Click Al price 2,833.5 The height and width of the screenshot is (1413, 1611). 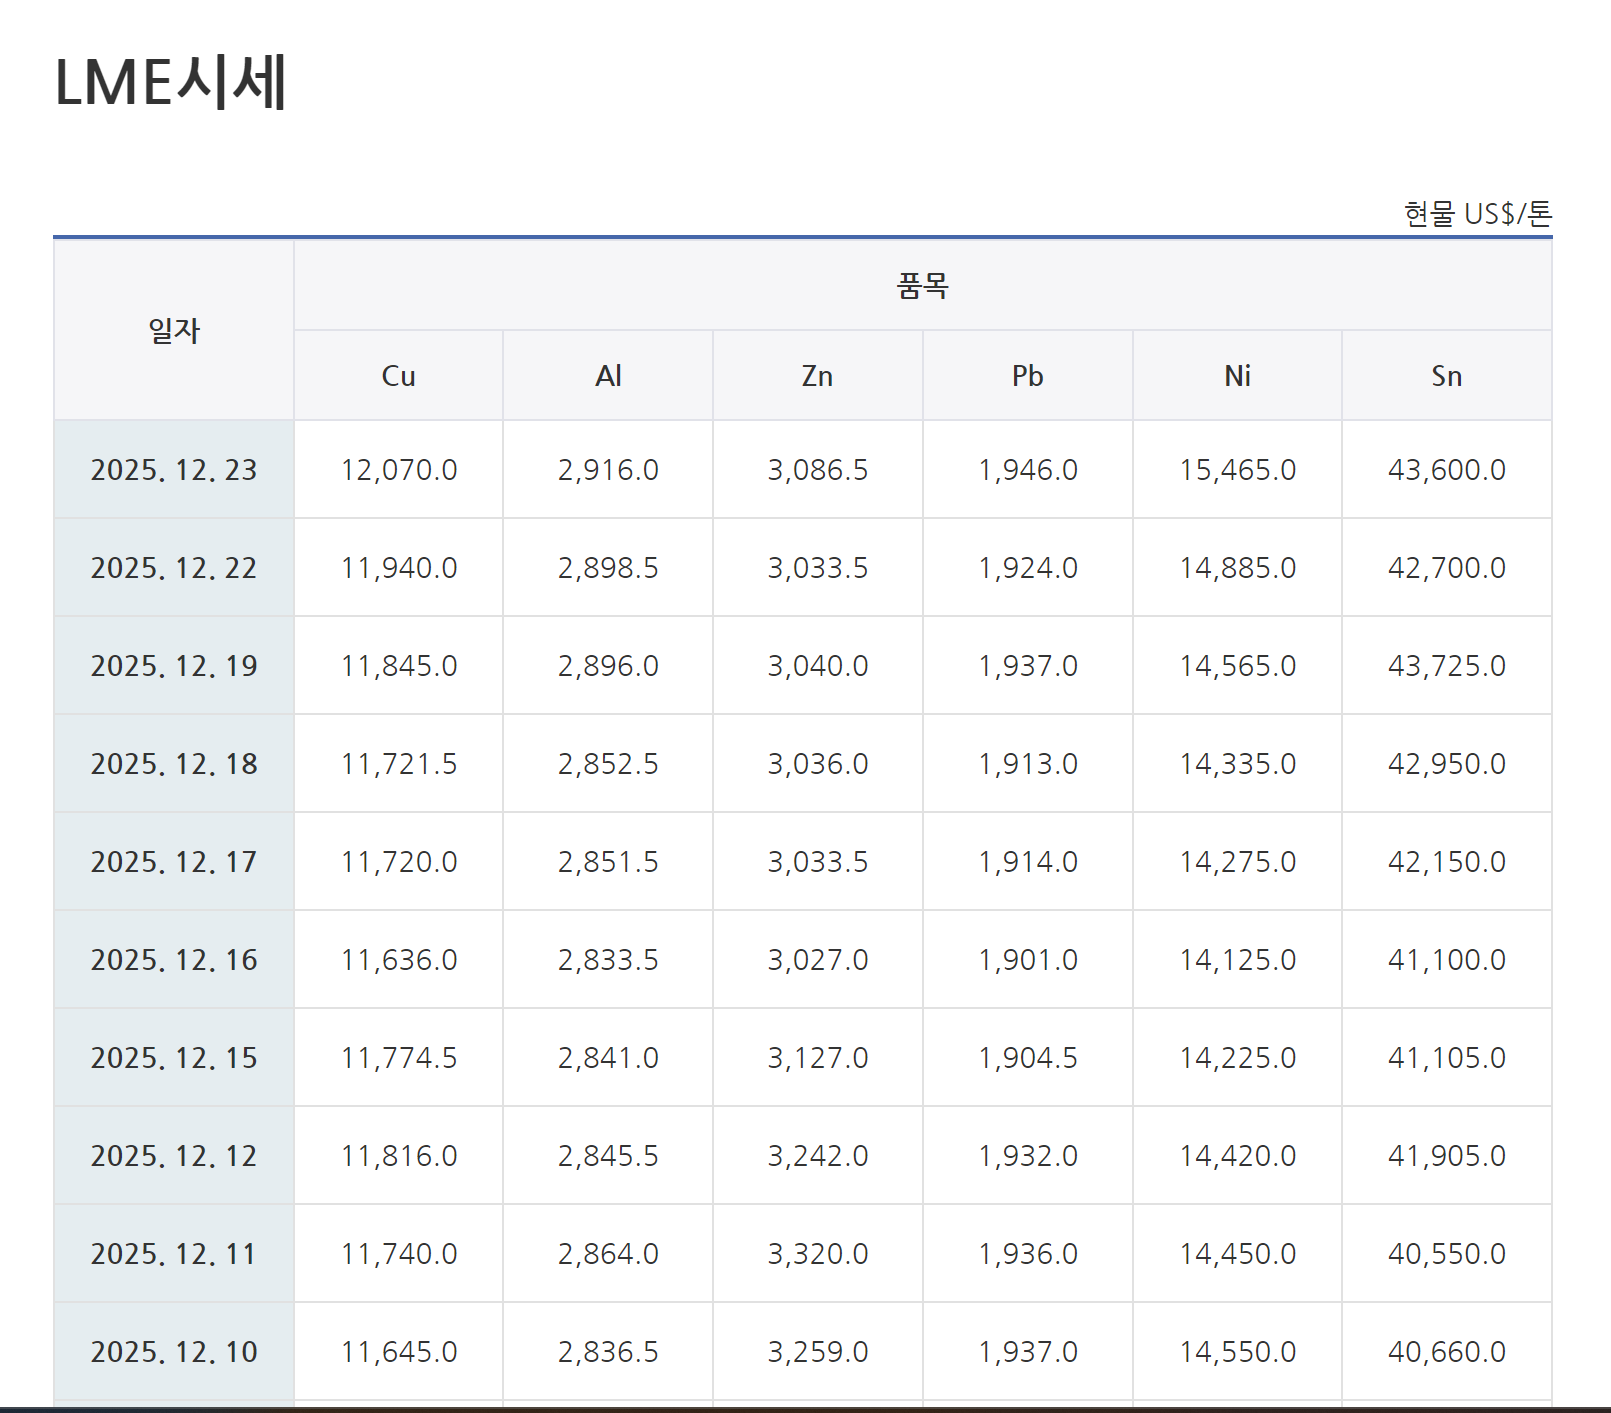(x=608, y=960)
